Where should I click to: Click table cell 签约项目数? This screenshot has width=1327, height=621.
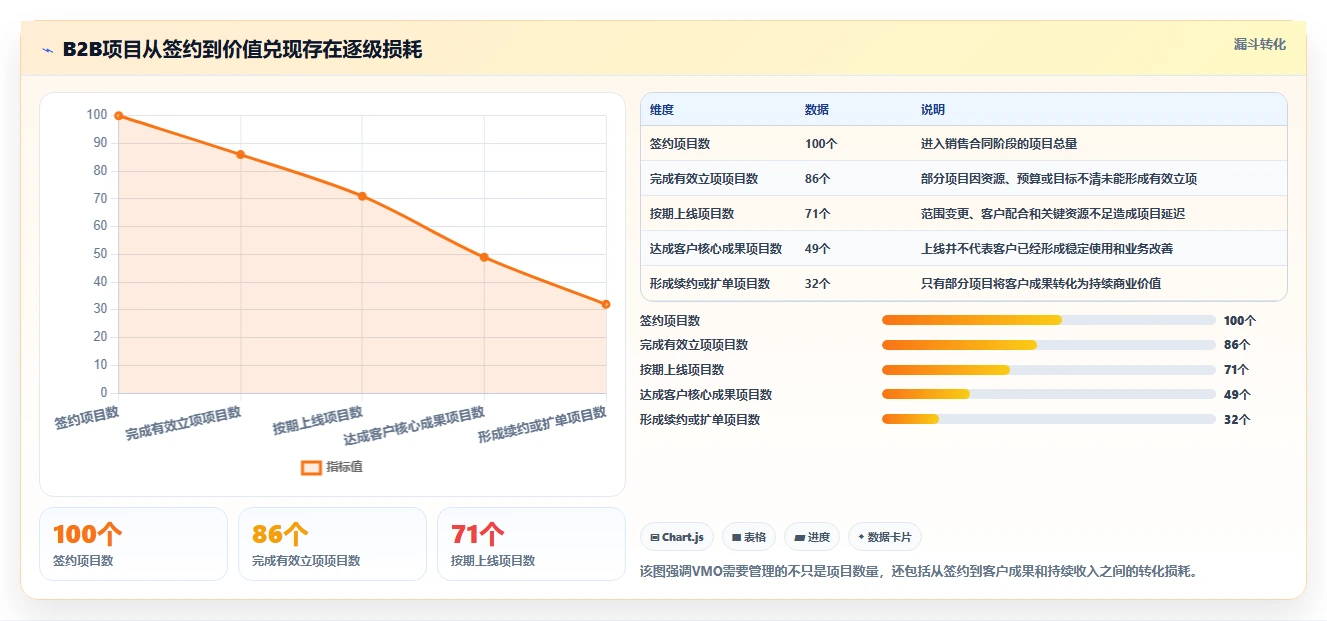point(680,144)
